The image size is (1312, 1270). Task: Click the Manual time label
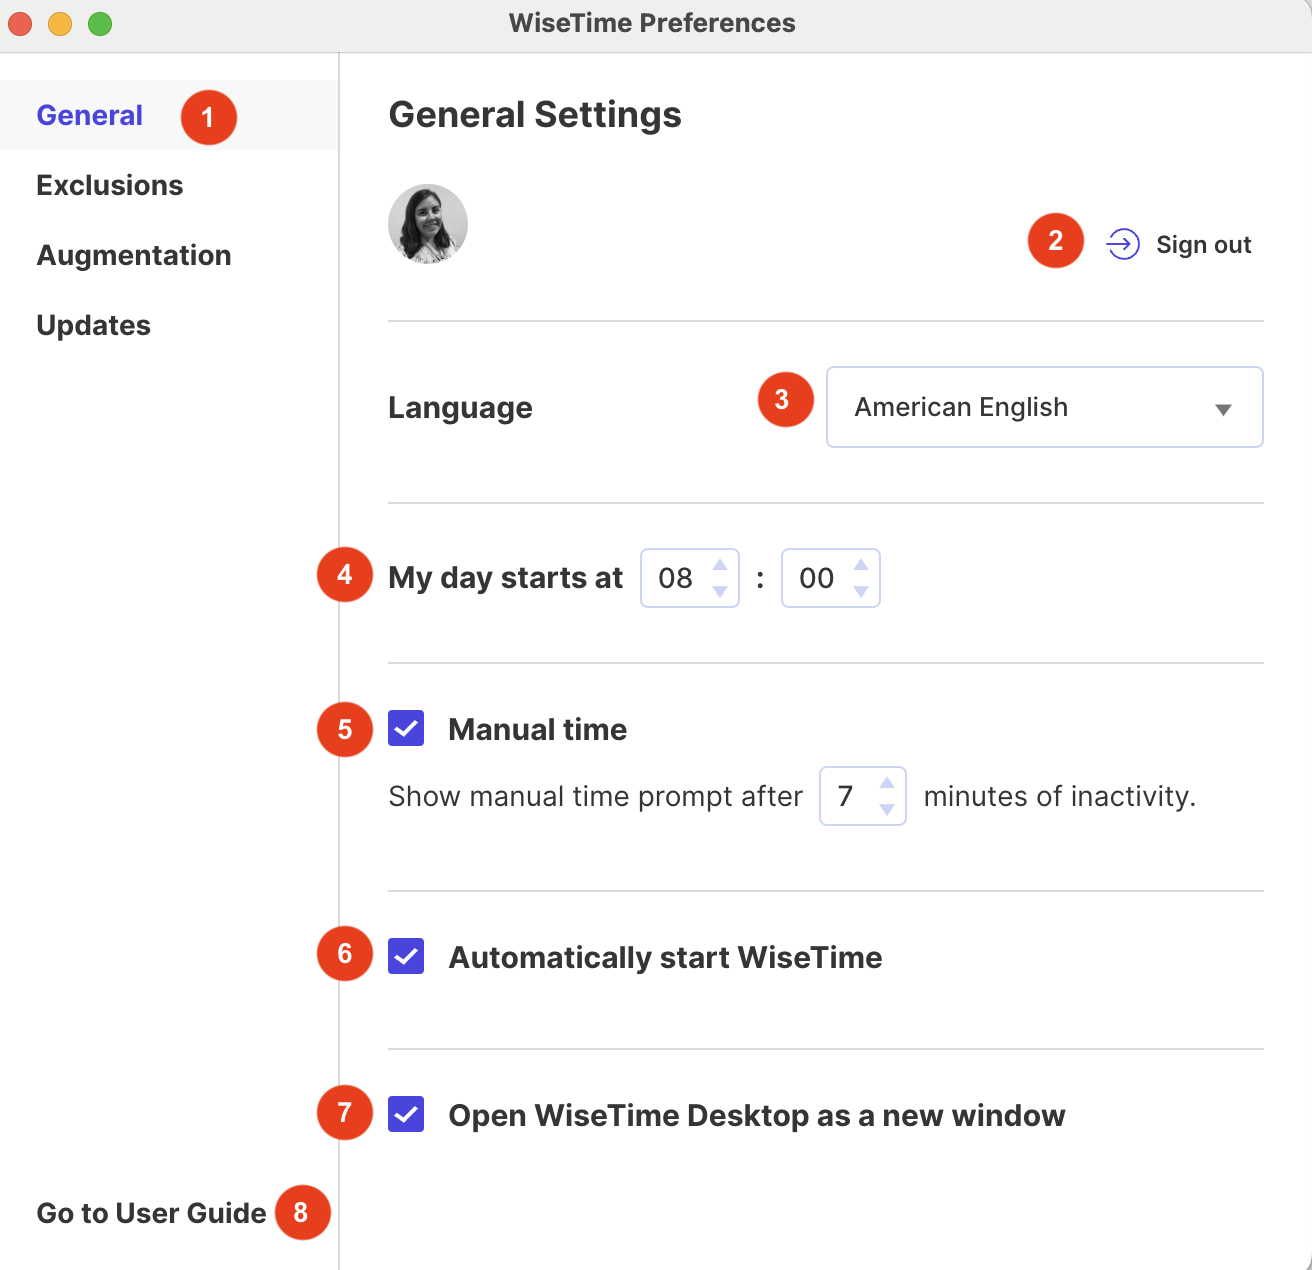click(x=538, y=730)
